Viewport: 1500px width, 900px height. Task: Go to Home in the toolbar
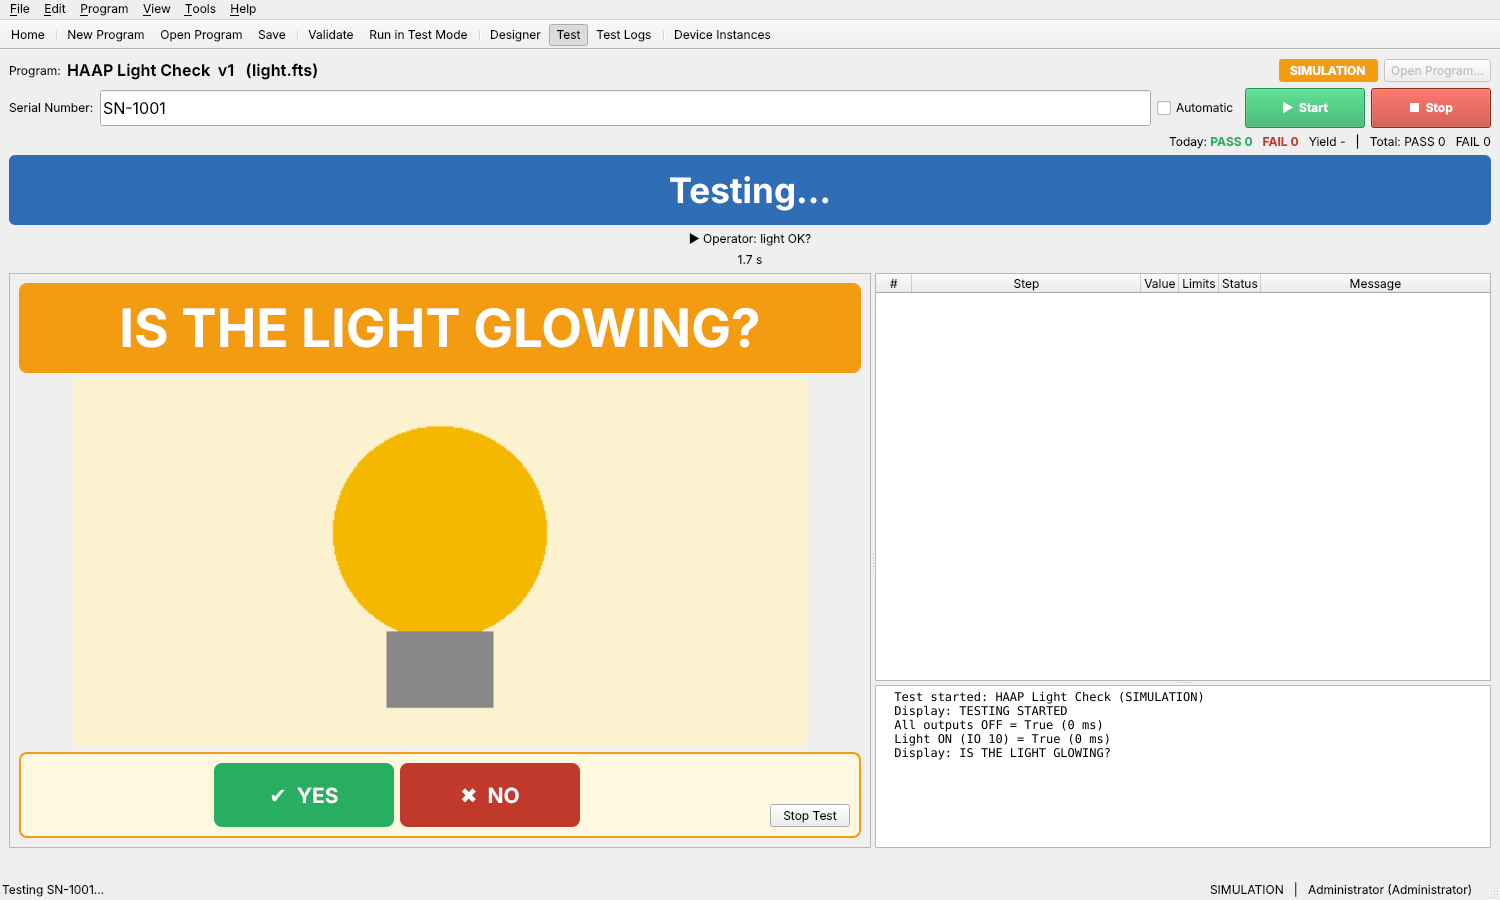(x=28, y=35)
